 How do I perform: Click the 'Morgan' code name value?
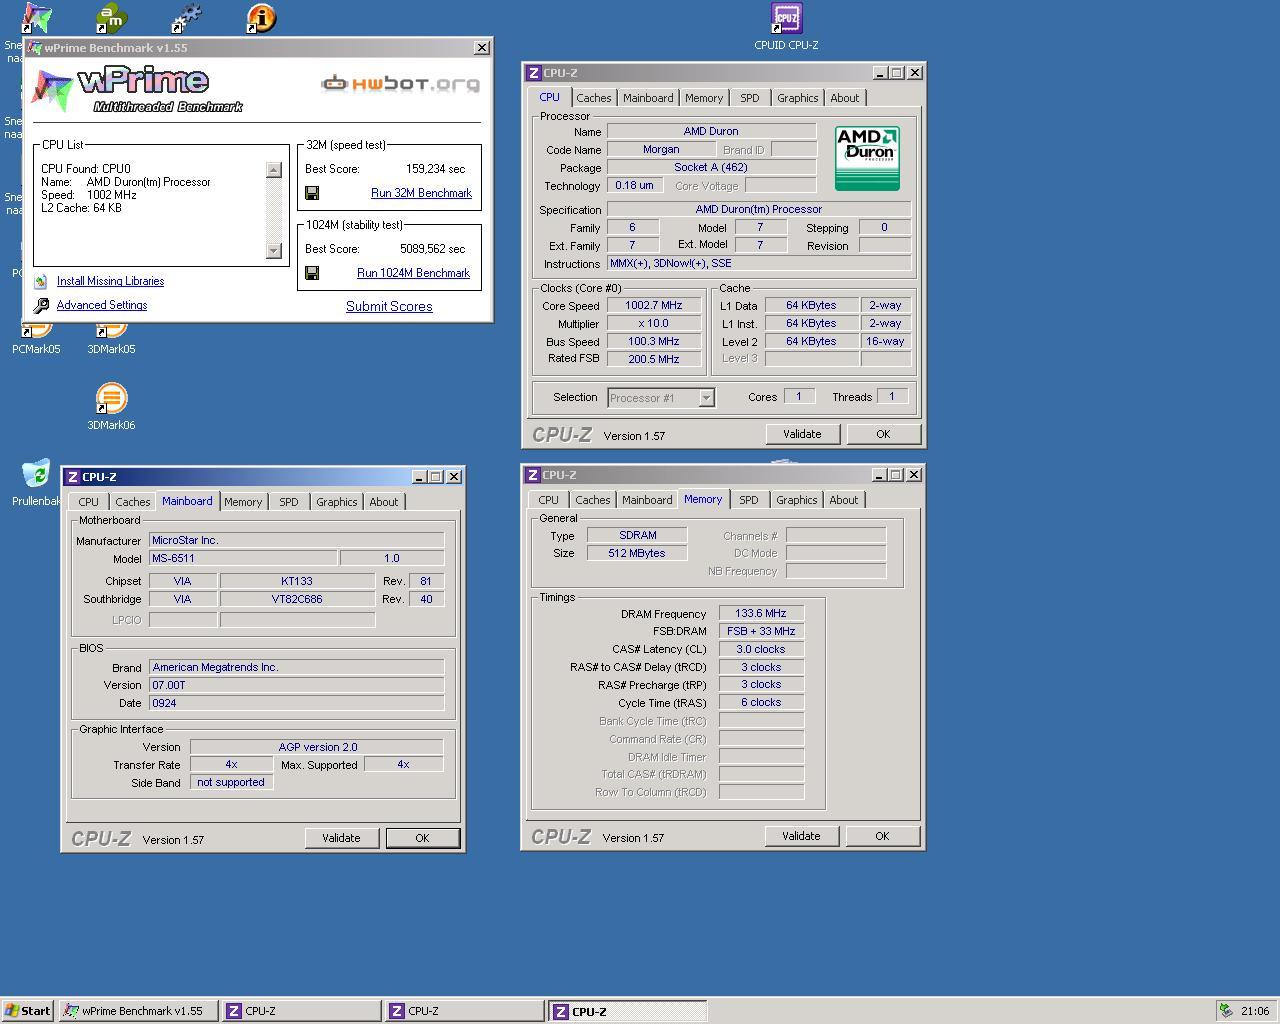(661, 150)
